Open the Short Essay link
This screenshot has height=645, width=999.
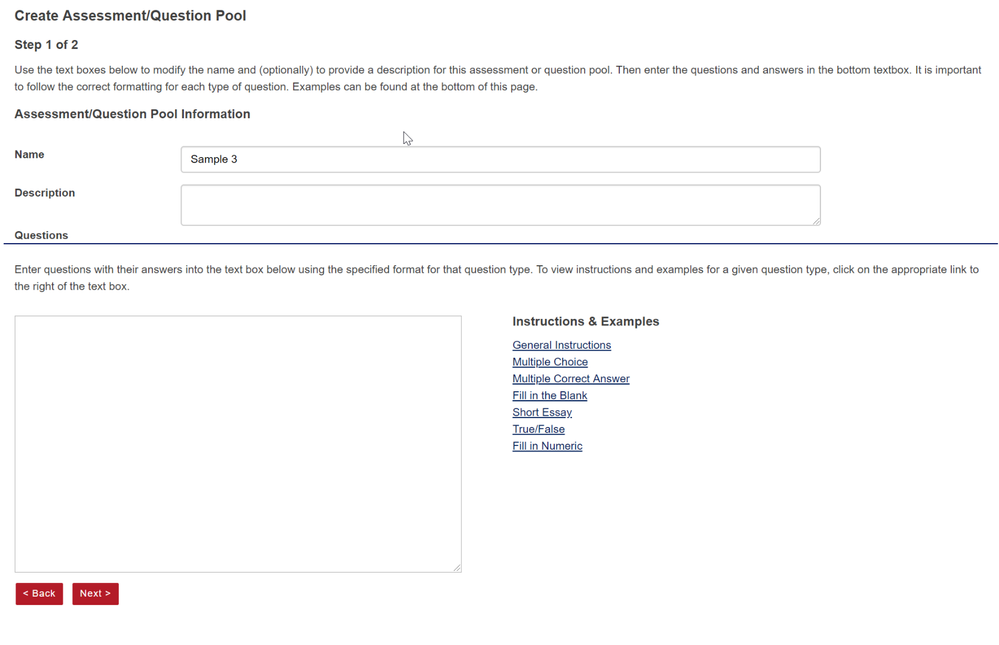(x=542, y=412)
